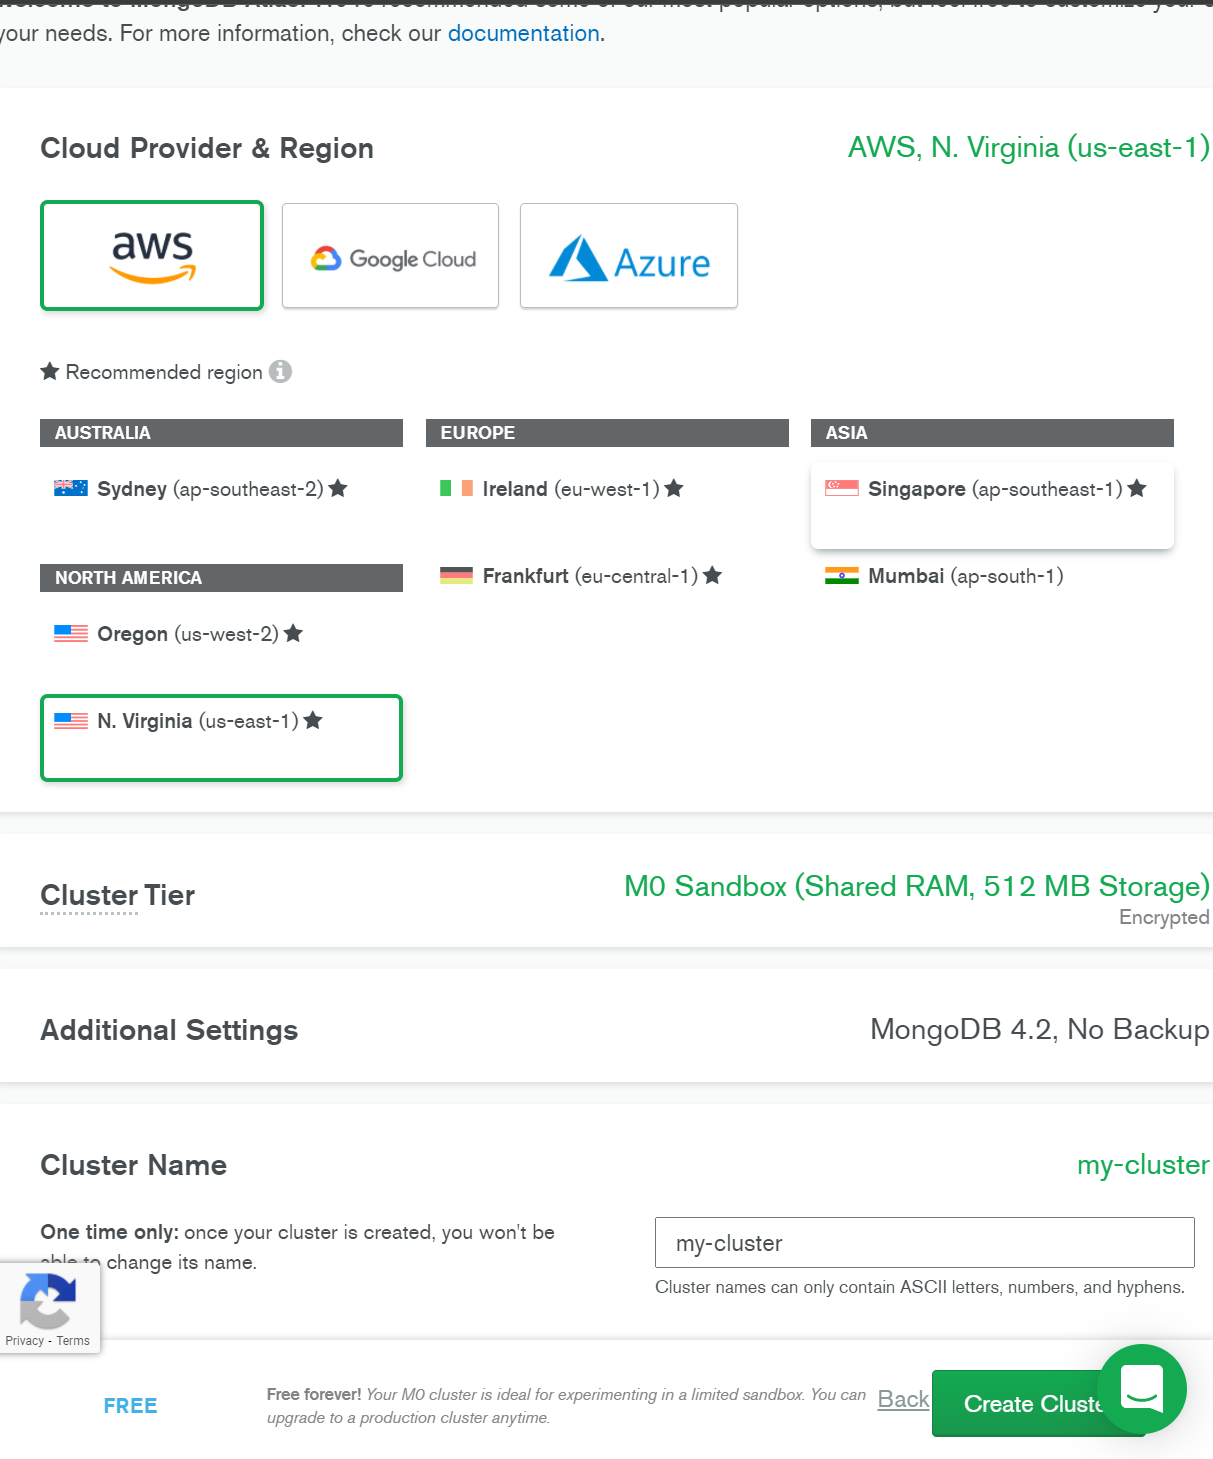1213x1459 pixels.
Task: Expand the Additional Settings section
Action: [x=169, y=1030]
